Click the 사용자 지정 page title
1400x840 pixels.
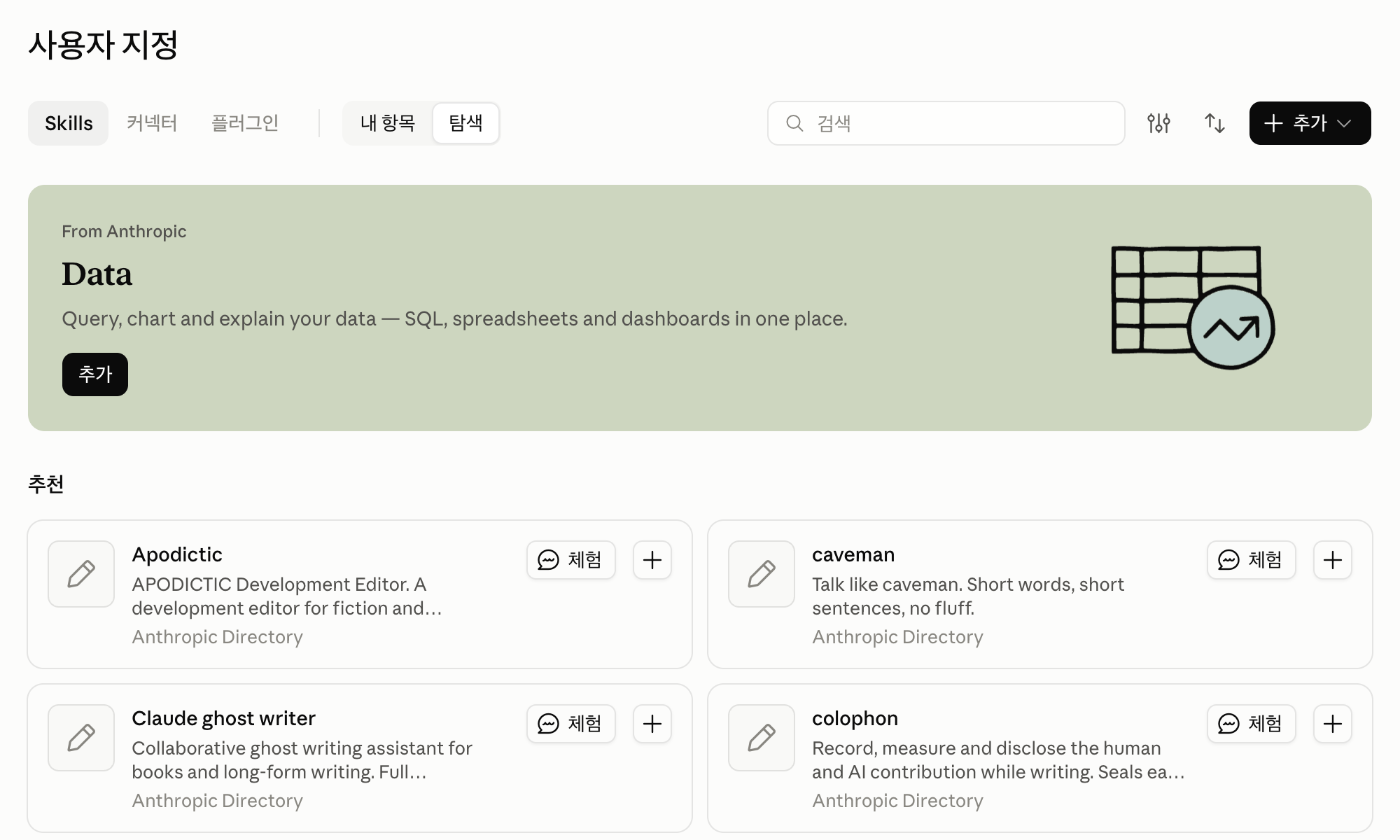pyautogui.click(x=103, y=45)
